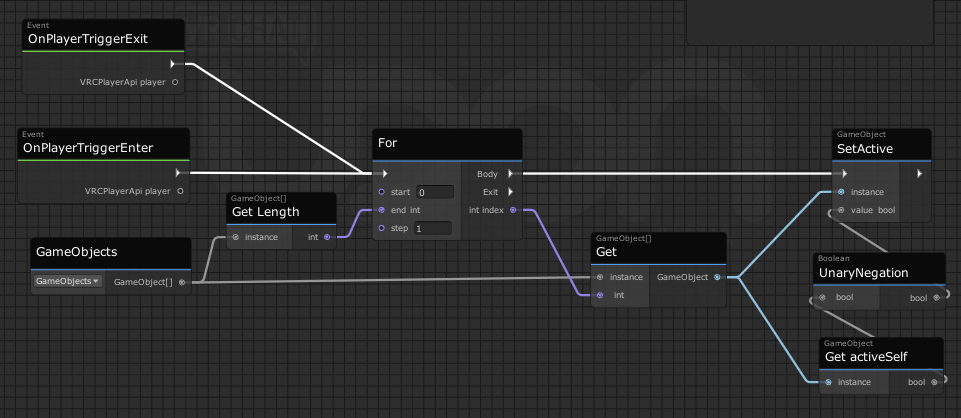Select the UnaryNegation node title

[x=864, y=273]
